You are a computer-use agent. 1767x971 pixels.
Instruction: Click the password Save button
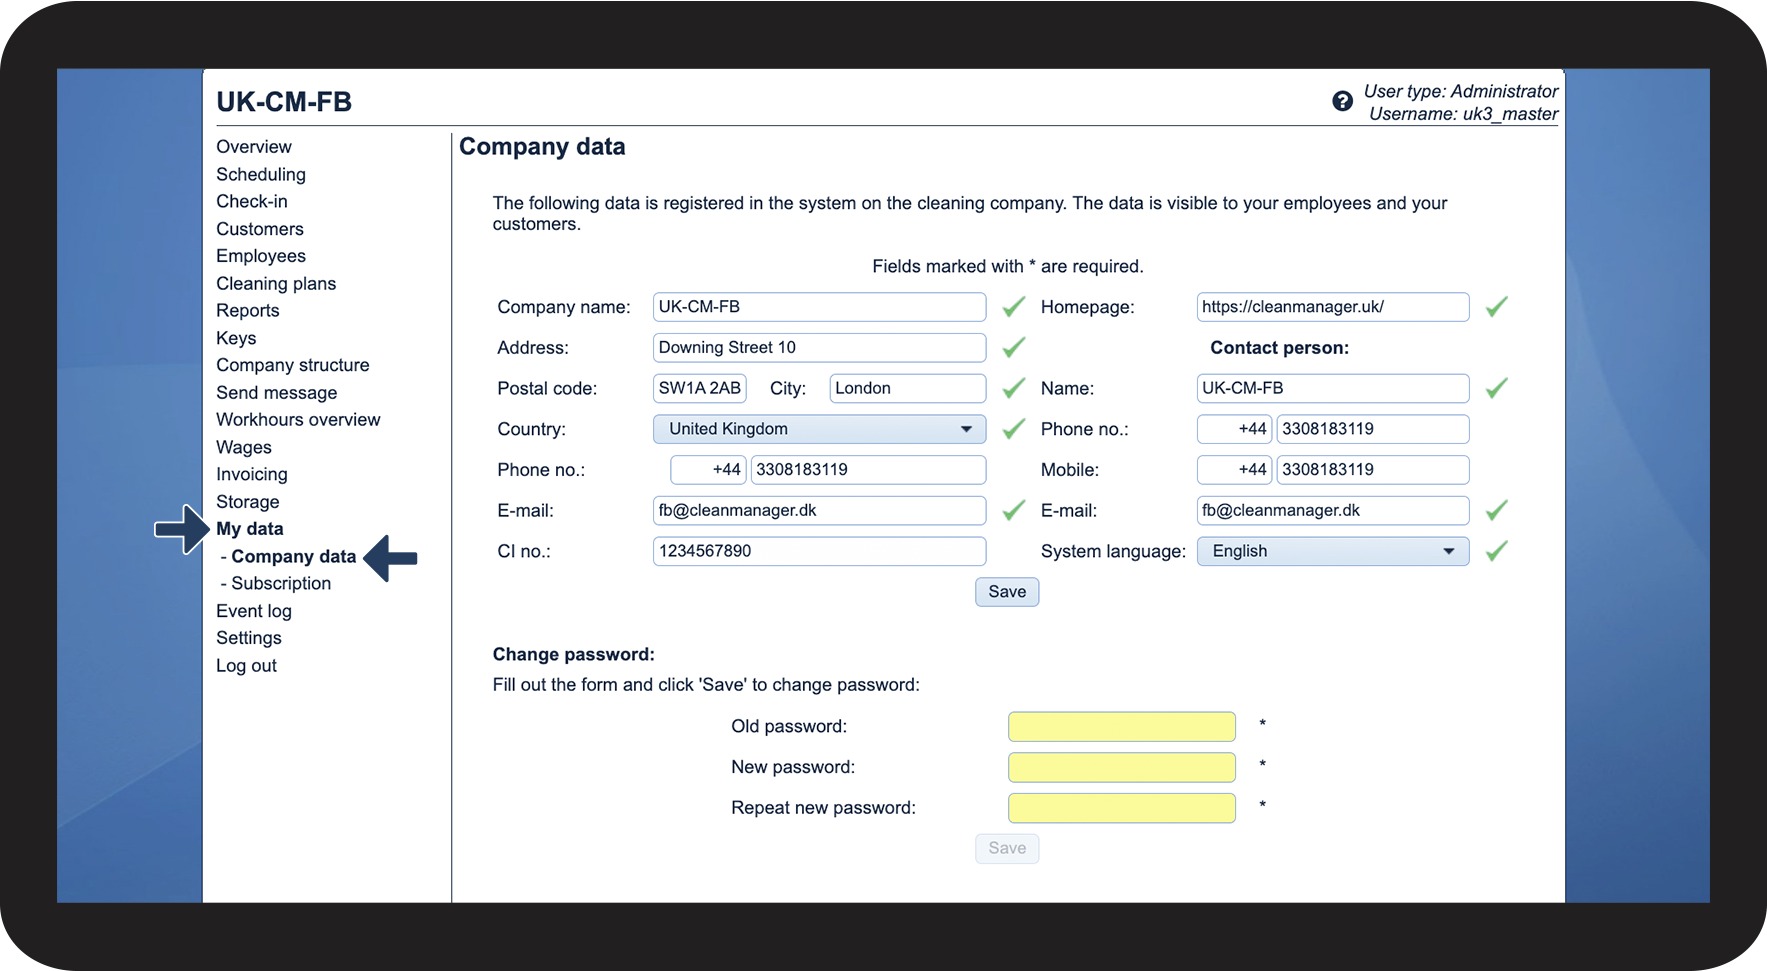[x=1006, y=848]
